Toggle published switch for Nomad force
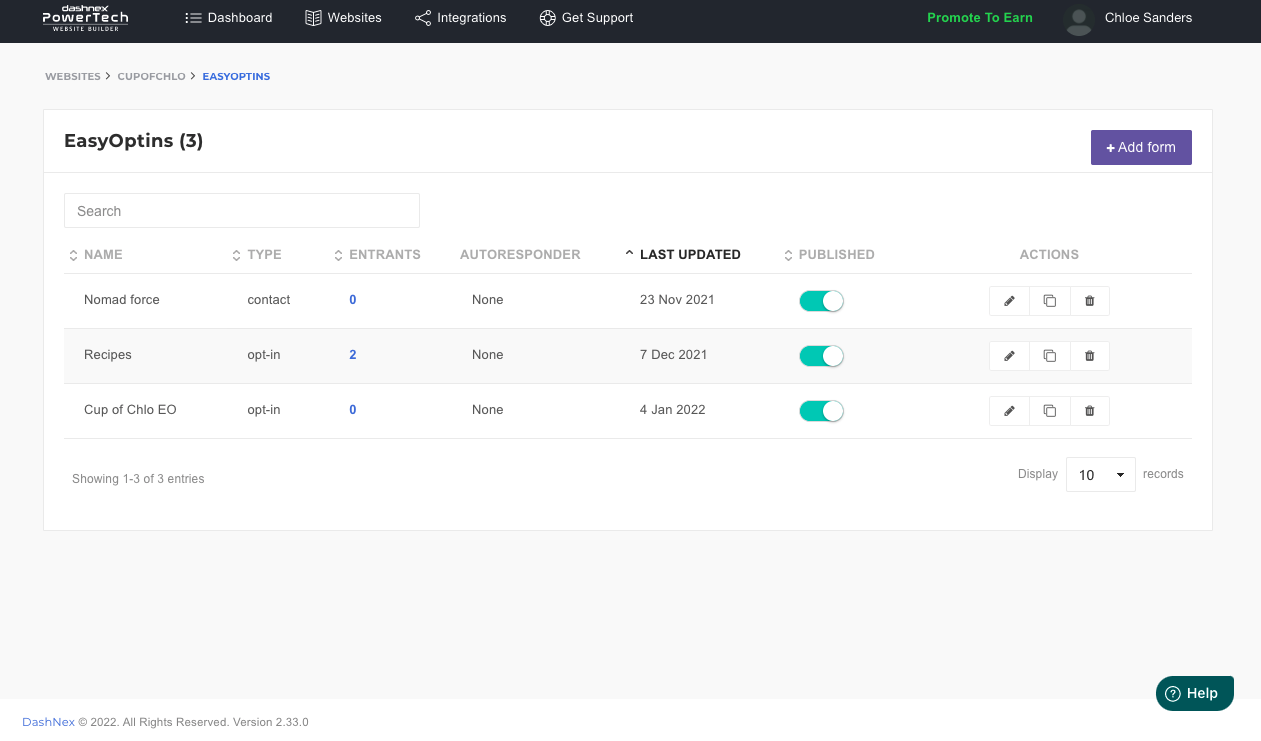Viewport: 1261px width, 741px height. click(821, 301)
